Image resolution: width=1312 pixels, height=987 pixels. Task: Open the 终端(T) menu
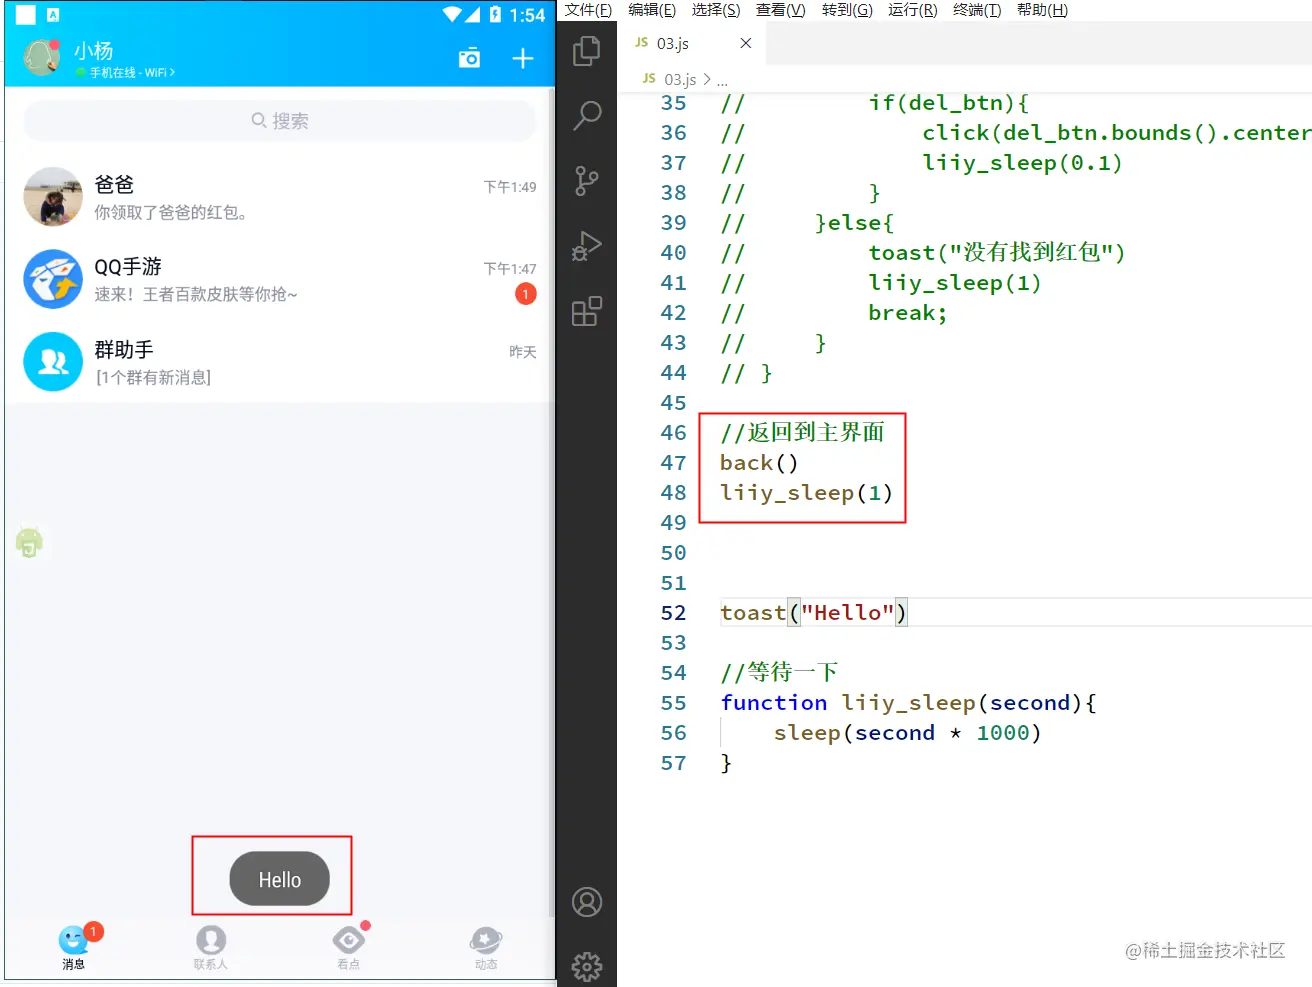[977, 10]
